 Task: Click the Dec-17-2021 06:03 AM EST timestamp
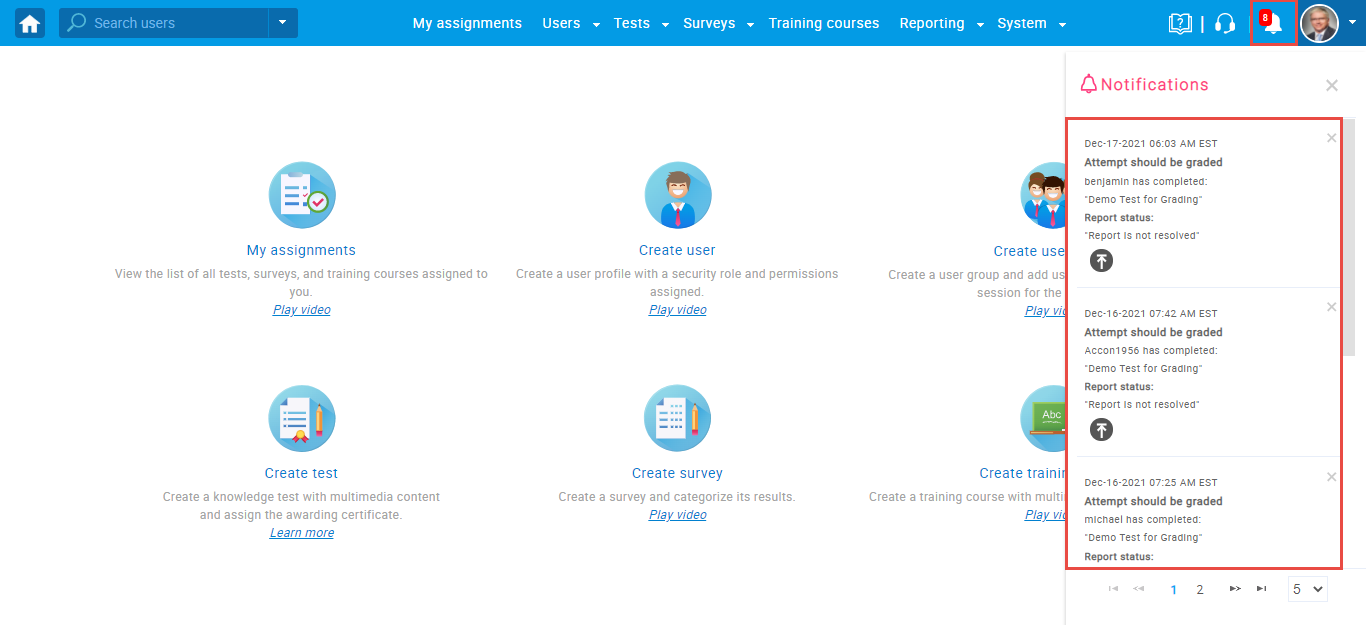coord(1151,144)
